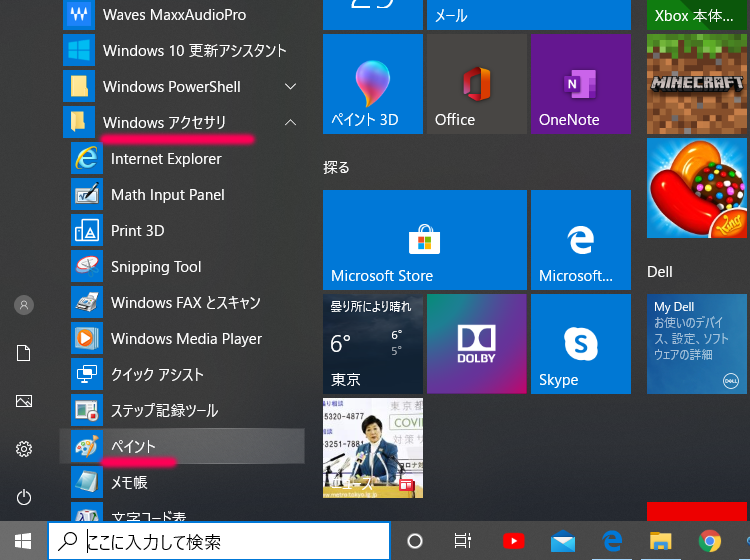The width and height of the screenshot is (750, 560).
Task: Open the Office tile
Action: coord(476,84)
